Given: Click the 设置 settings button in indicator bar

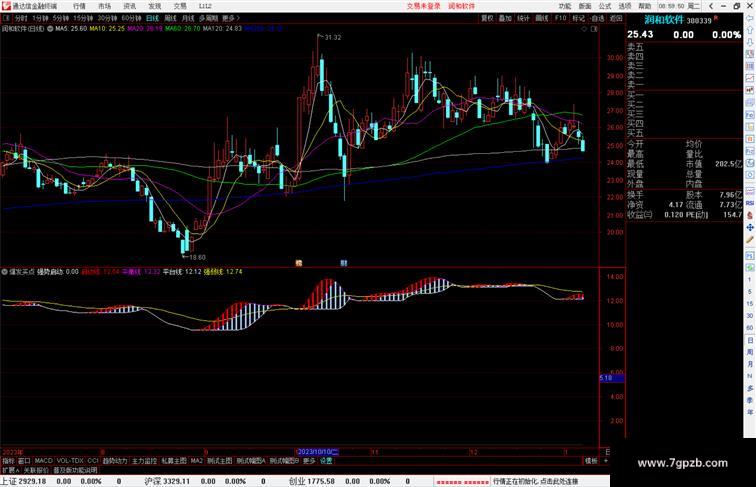Looking at the screenshot, I should [x=326, y=461].
